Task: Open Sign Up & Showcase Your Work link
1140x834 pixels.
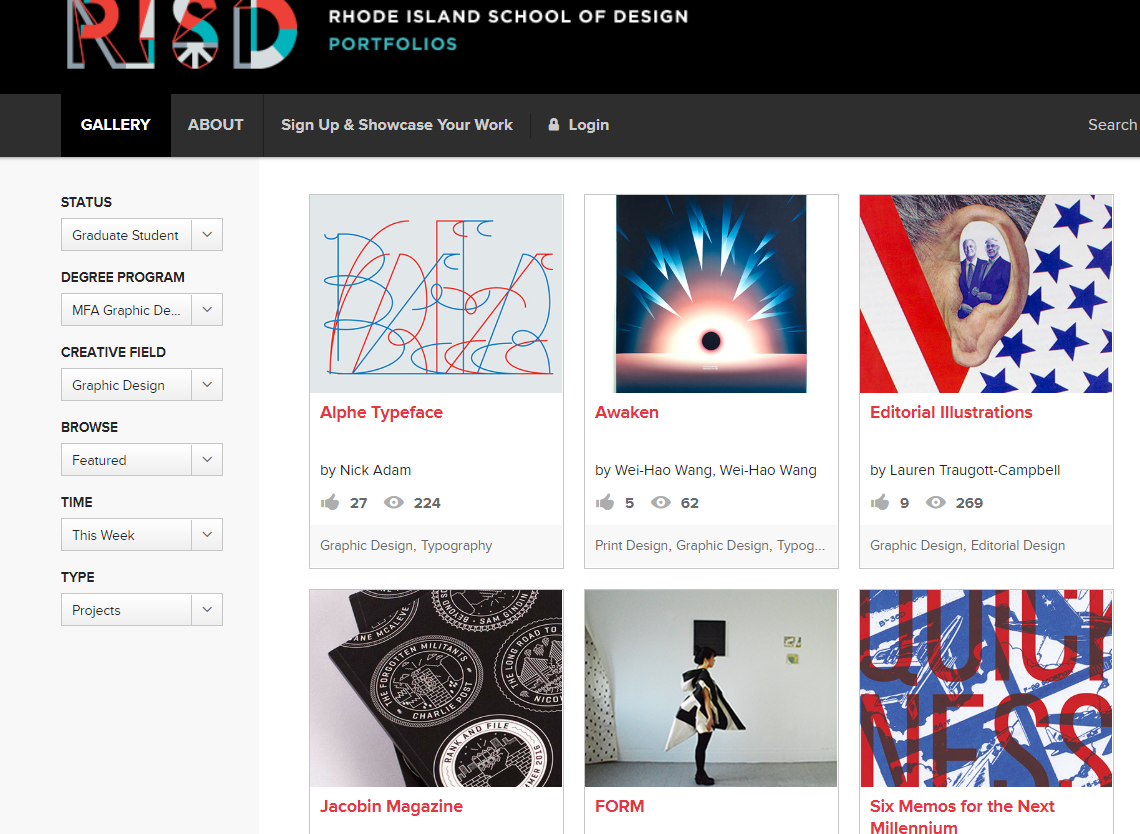Action: coord(397,125)
